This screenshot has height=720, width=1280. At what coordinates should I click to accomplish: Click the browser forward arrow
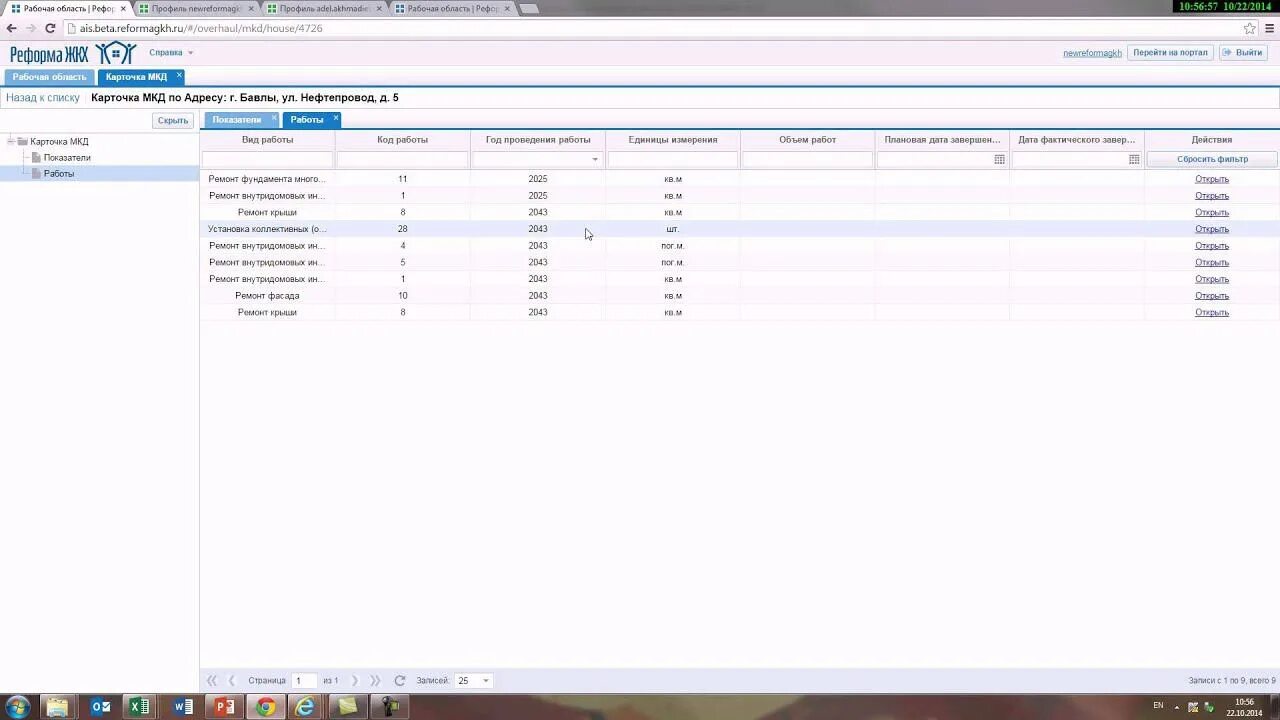pos(31,29)
